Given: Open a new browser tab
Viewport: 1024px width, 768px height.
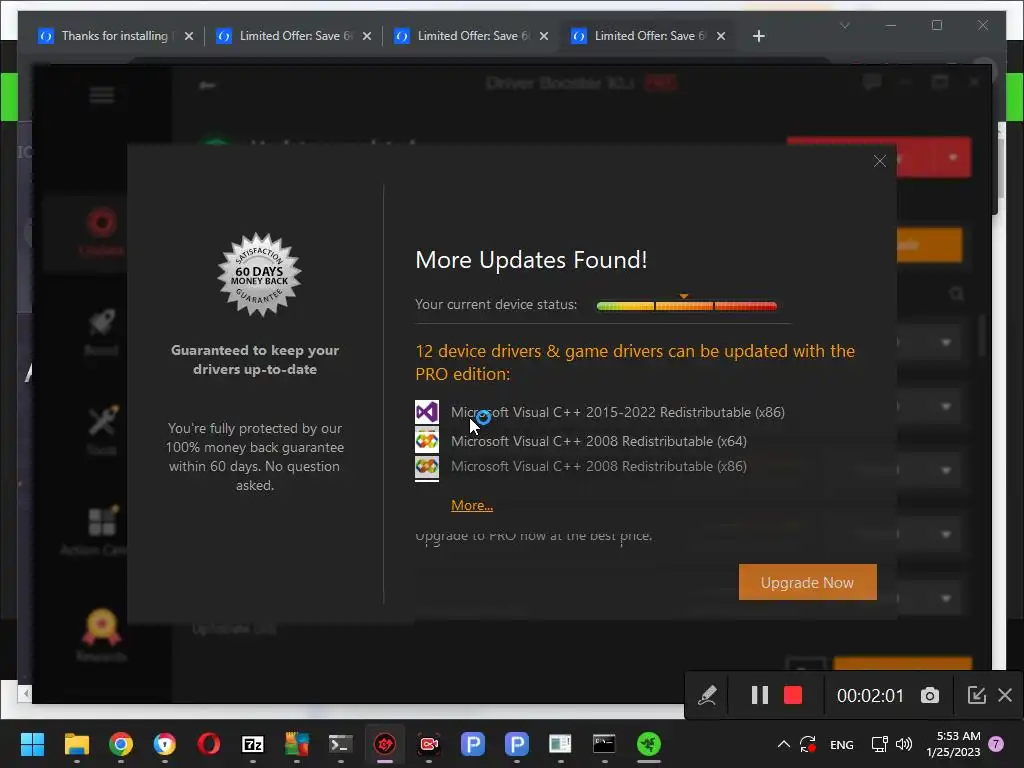Looking at the screenshot, I should [758, 36].
